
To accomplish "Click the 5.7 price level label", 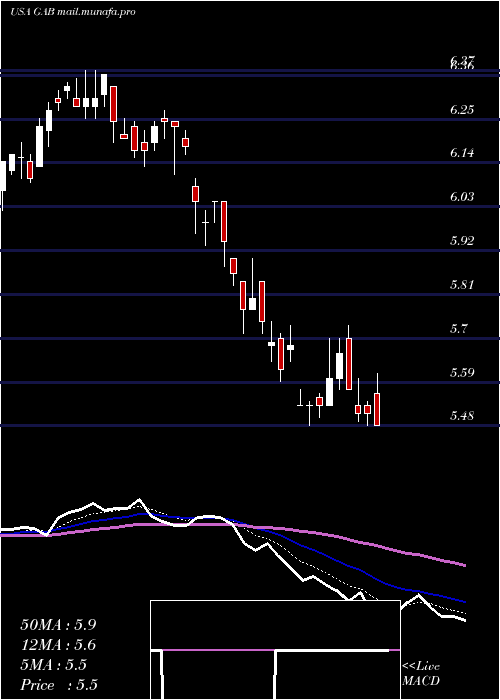I will [458, 329].
